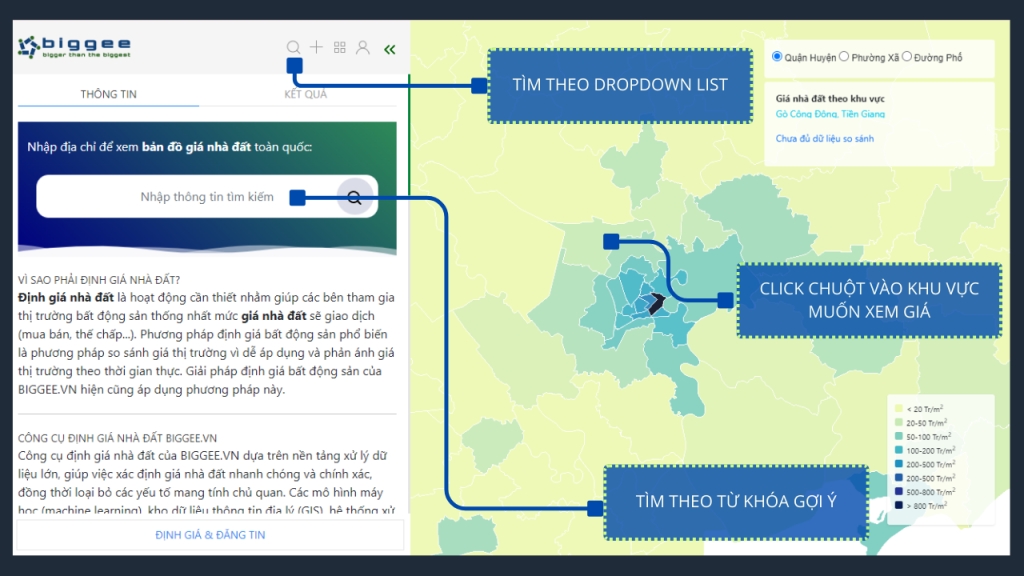This screenshot has height=576, width=1024.
Task: Click the search magnifier icon in header
Action: [x=293, y=47]
